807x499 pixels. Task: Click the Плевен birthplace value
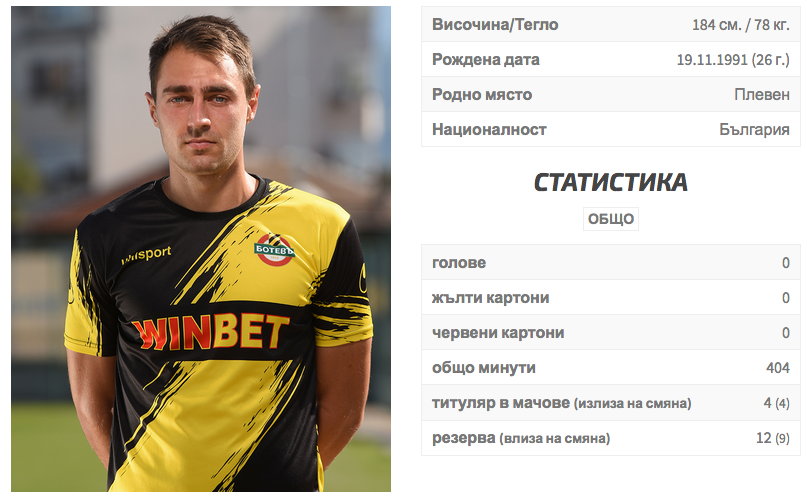coord(762,95)
